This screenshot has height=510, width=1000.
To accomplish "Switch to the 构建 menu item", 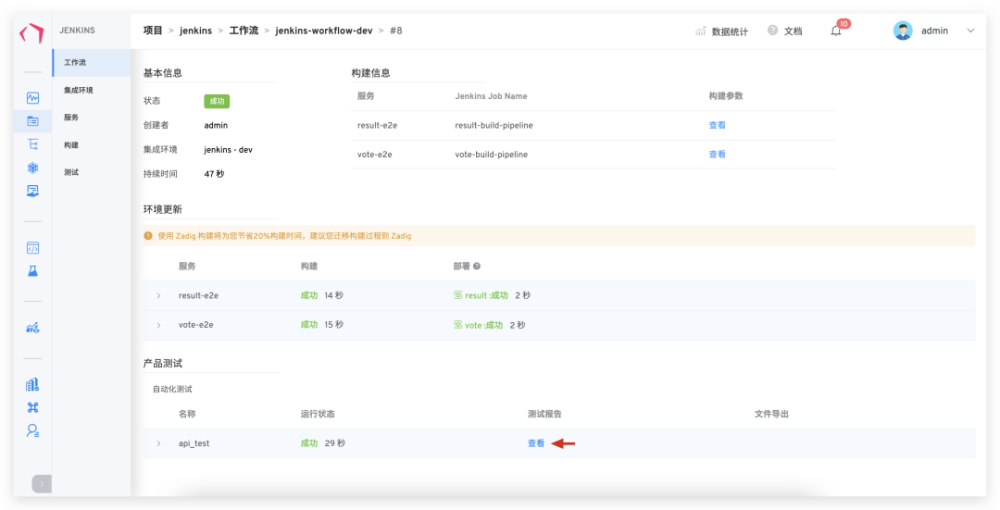I will click(x=71, y=145).
